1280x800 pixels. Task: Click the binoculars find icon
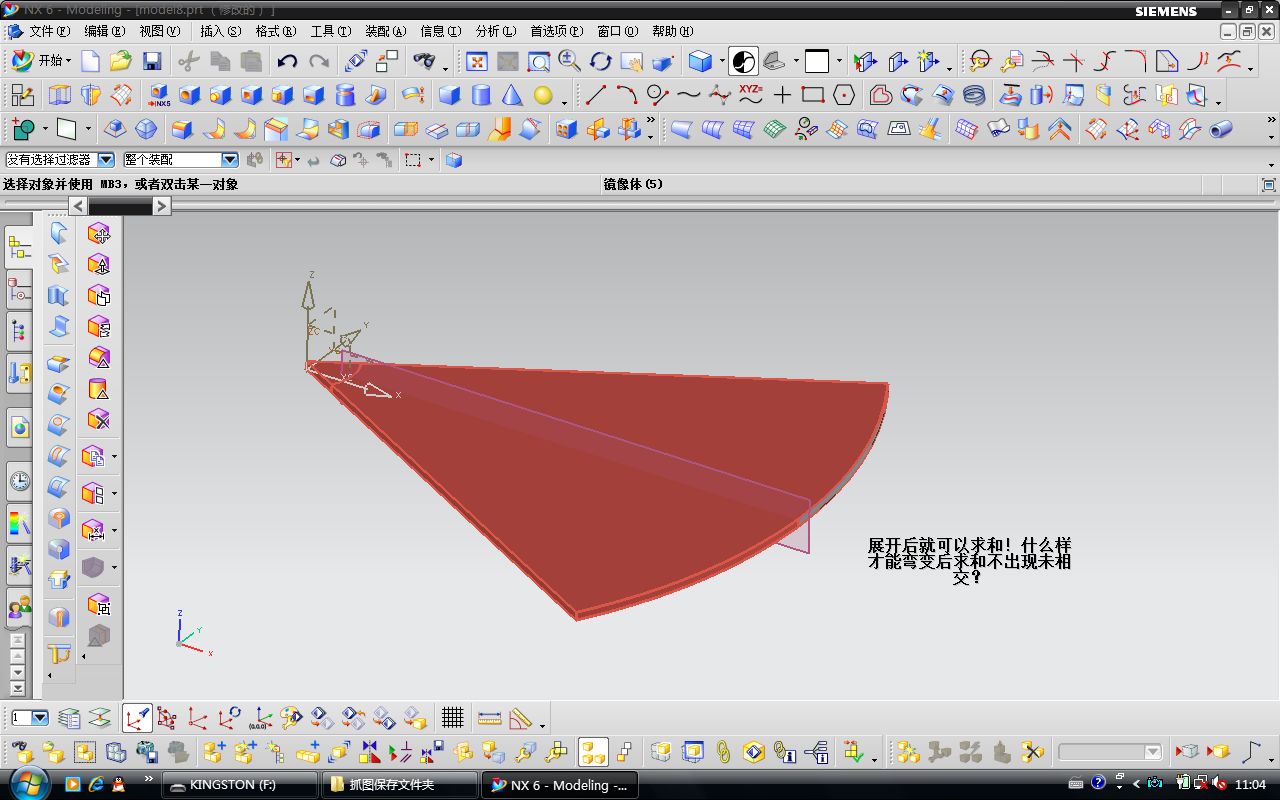coord(424,61)
